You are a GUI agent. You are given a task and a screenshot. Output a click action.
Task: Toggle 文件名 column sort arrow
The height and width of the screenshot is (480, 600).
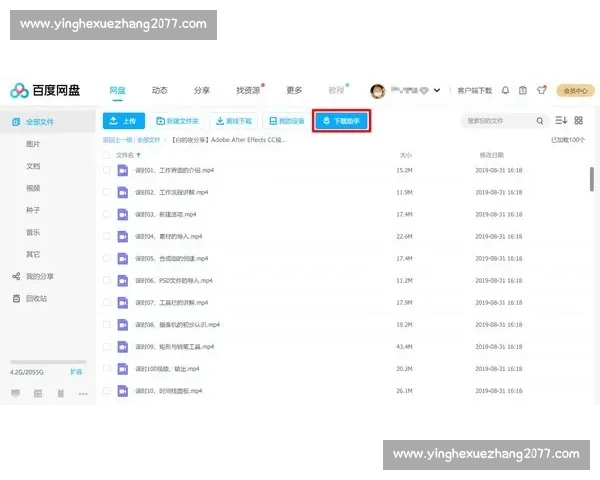[x=139, y=155]
